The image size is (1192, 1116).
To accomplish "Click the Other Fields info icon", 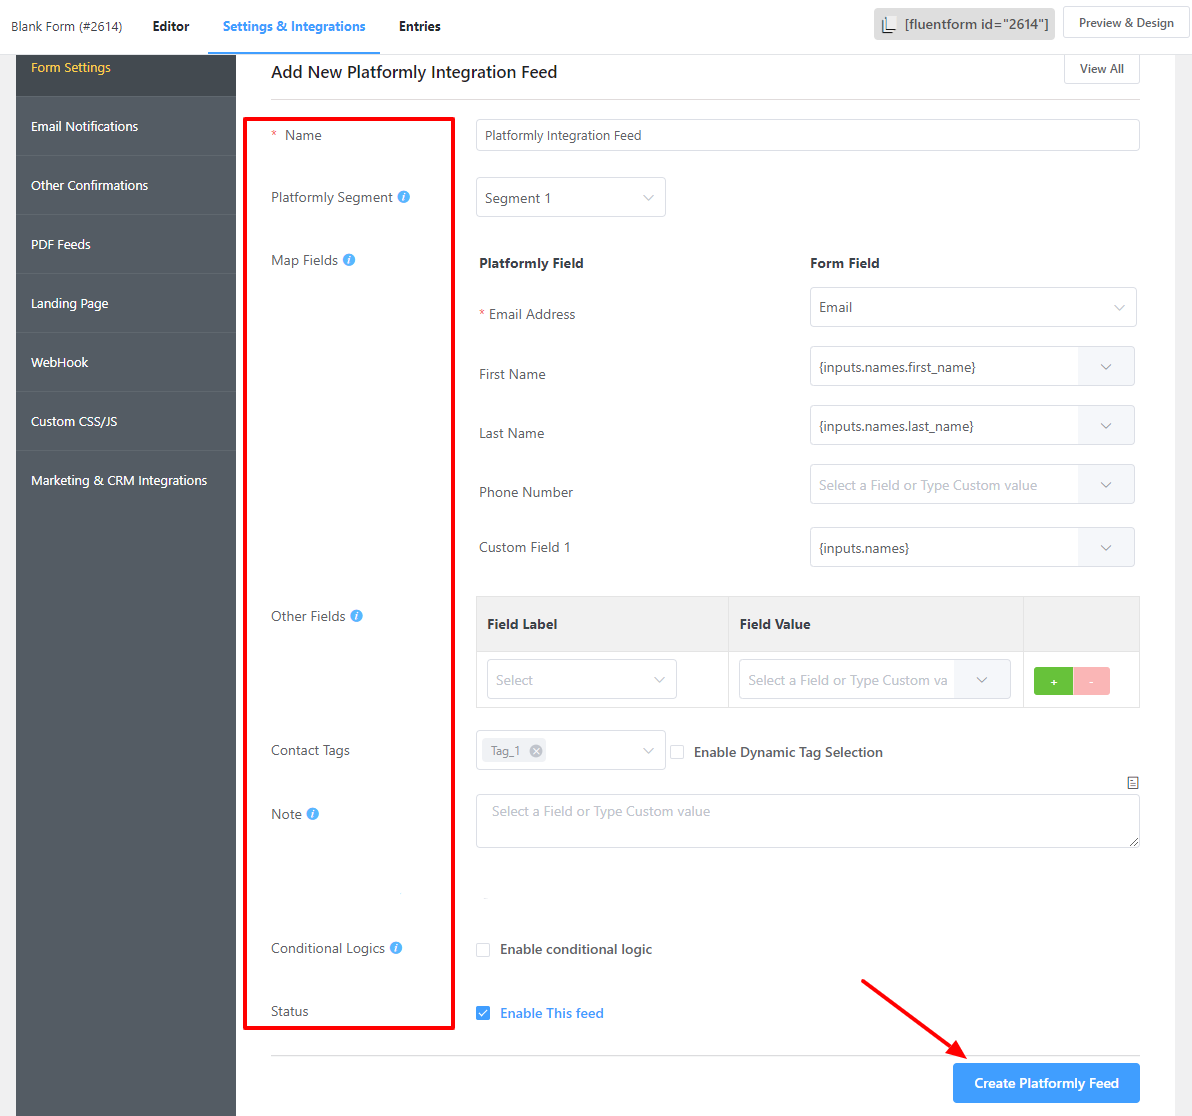I will pos(357,616).
